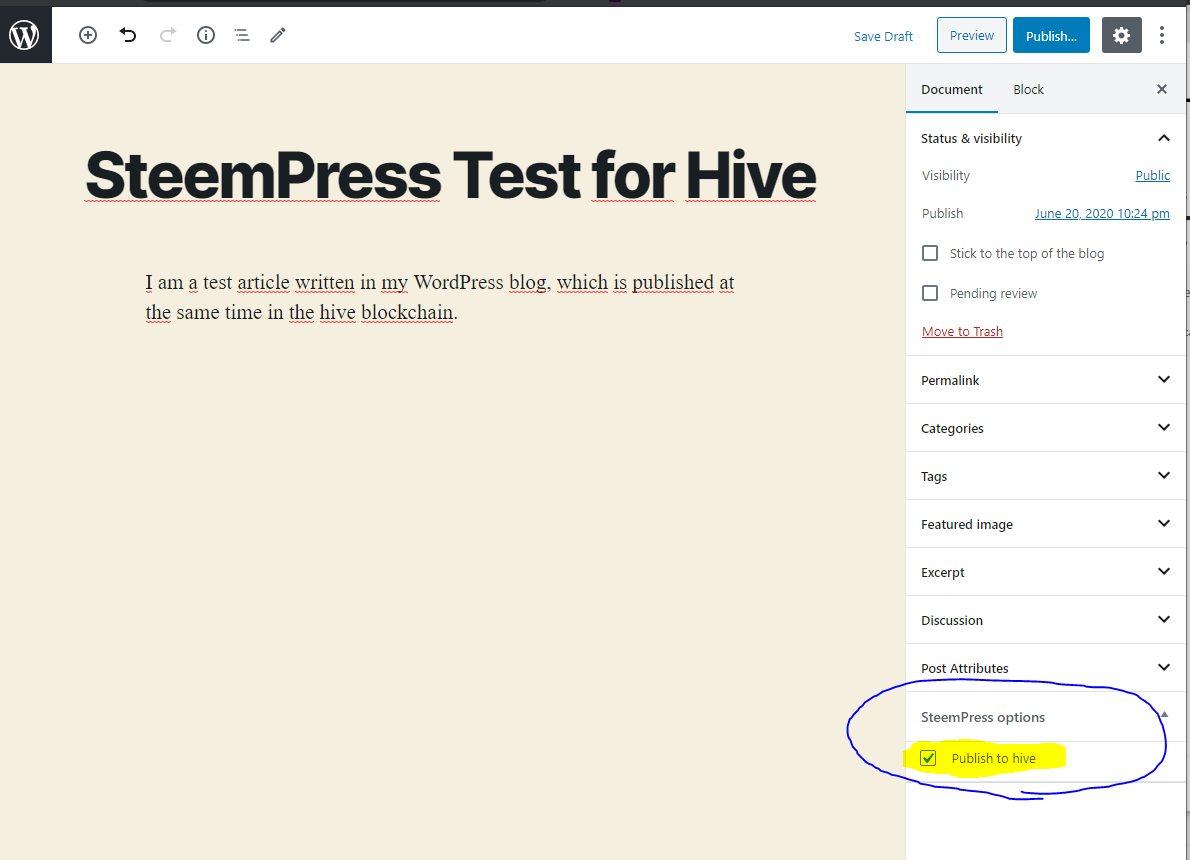Image resolution: width=1190 pixels, height=860 pixels.
Task: Open block navigation list icon
Action: coord(242,35)
